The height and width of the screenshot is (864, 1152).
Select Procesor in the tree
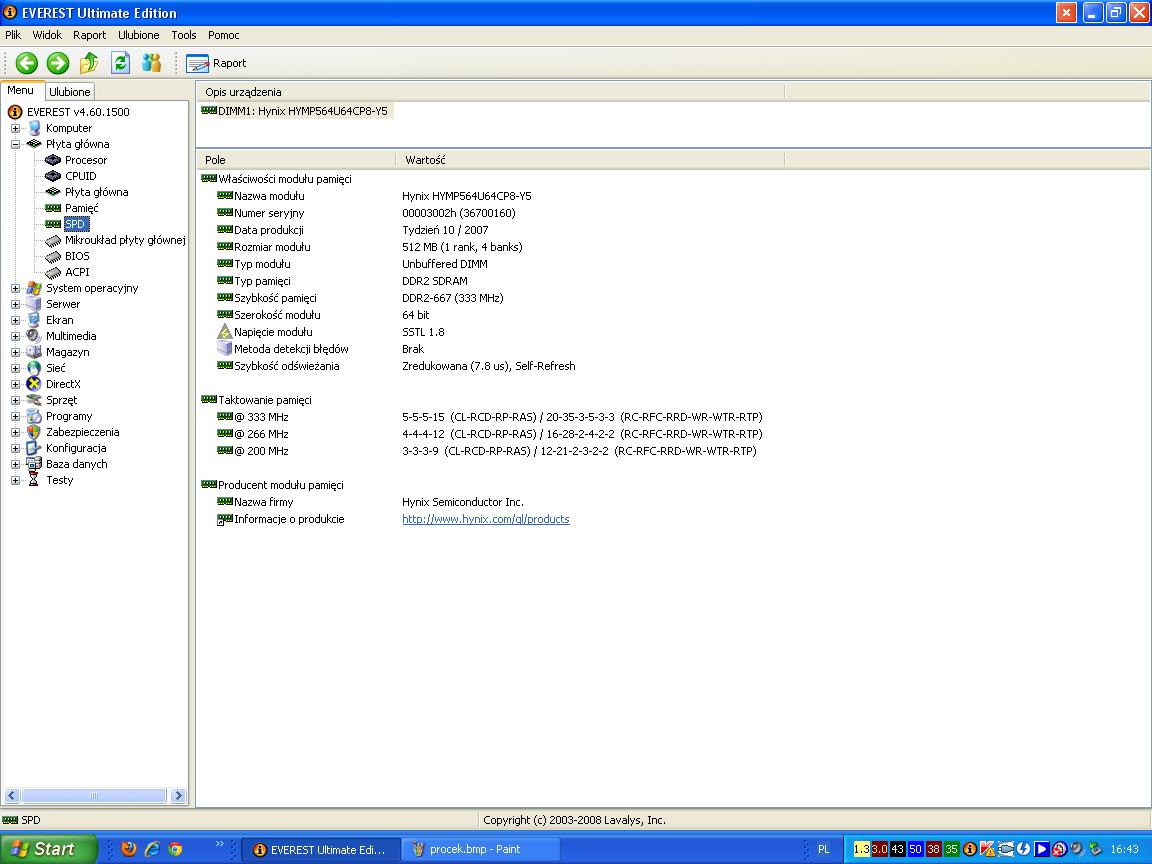point(85,160)
